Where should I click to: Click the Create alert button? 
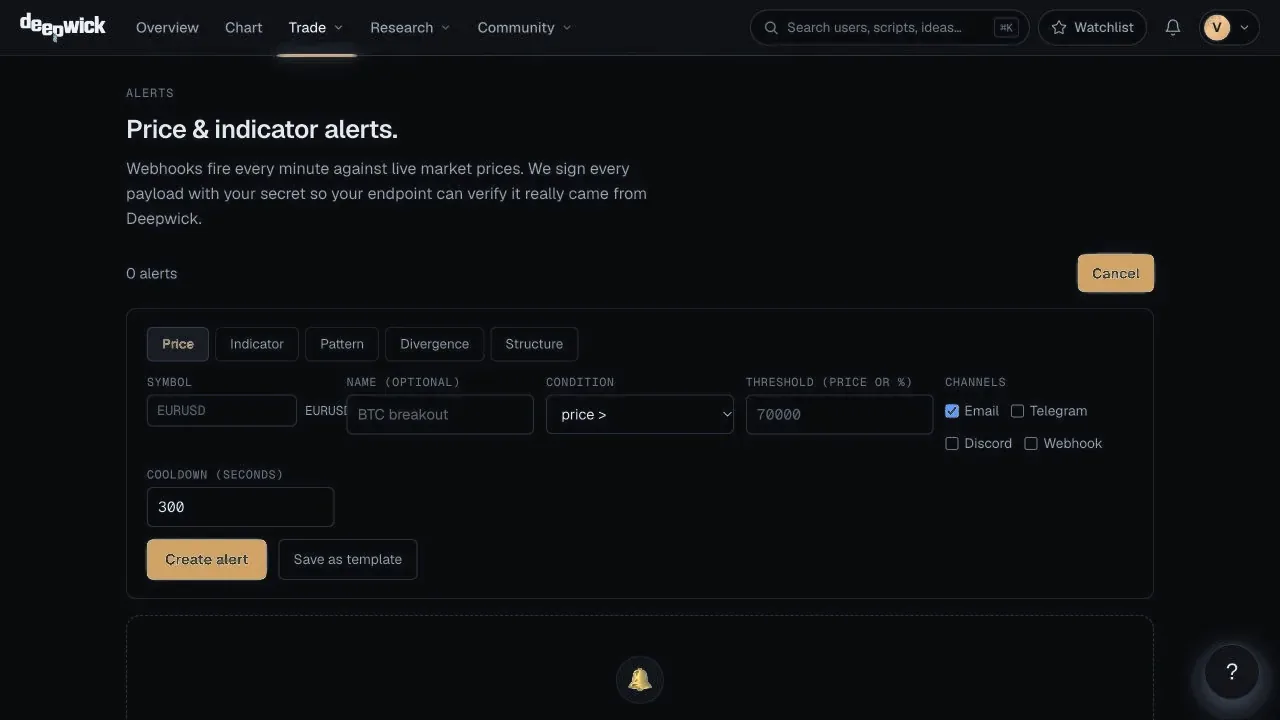[207, 560]
